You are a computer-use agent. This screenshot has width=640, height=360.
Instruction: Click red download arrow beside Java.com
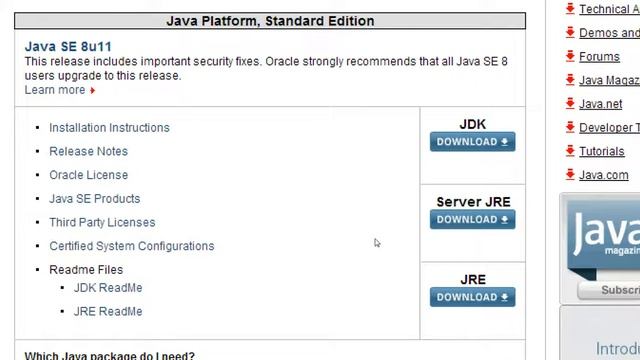click(x=570, y=174)
